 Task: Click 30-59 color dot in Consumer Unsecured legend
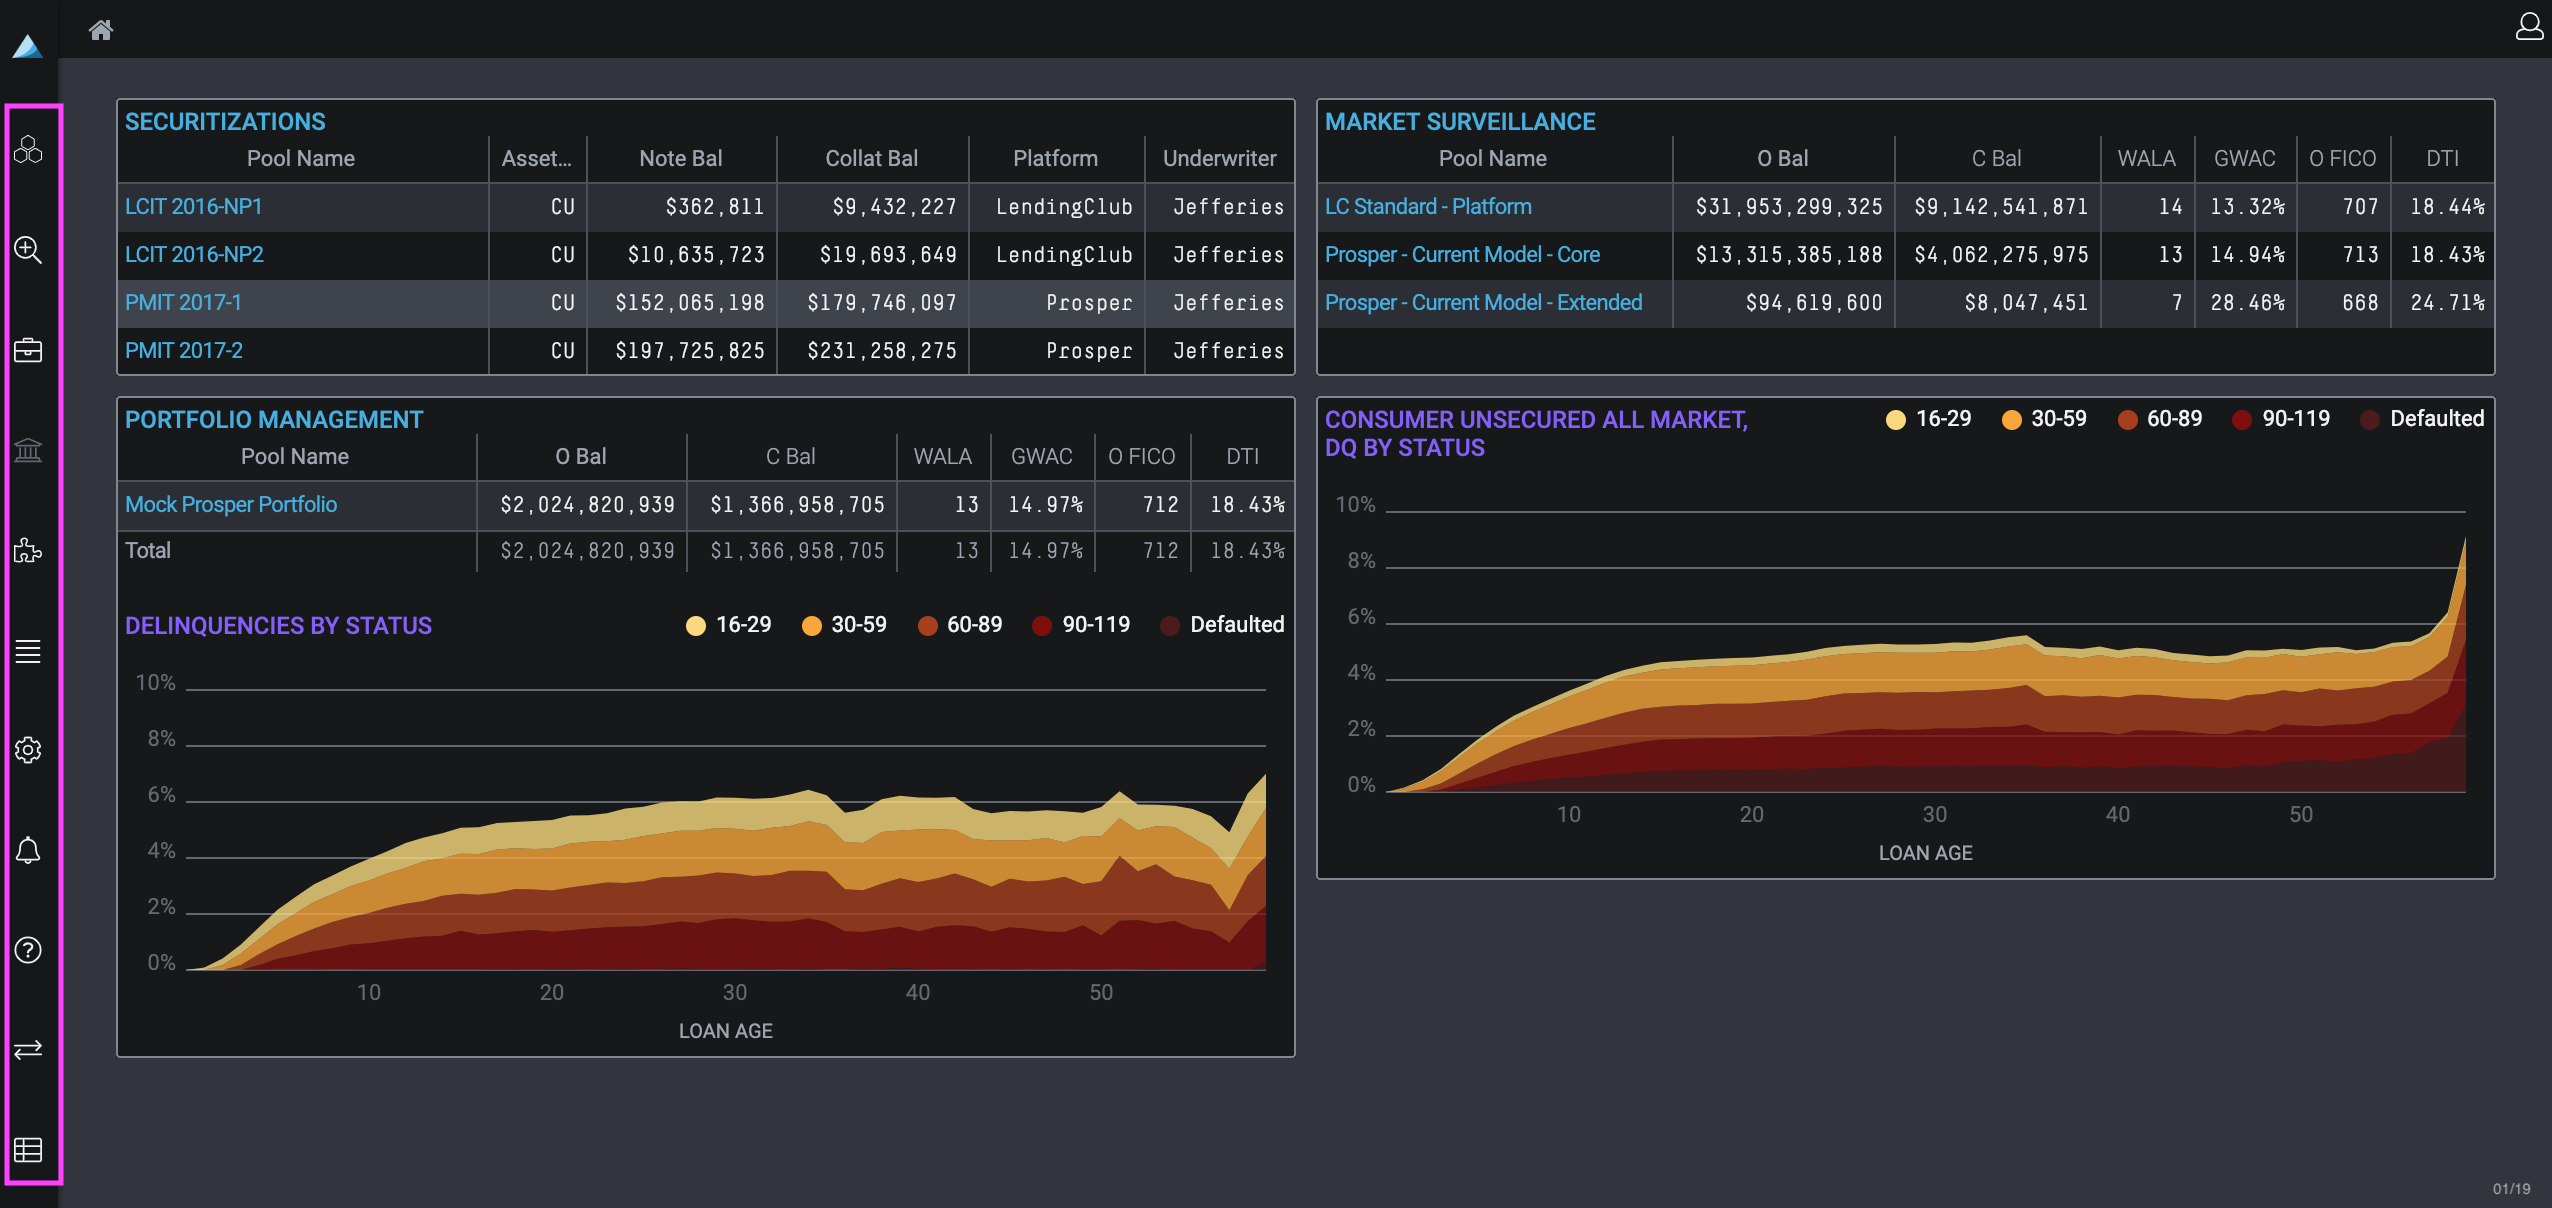pos(2011,420)
